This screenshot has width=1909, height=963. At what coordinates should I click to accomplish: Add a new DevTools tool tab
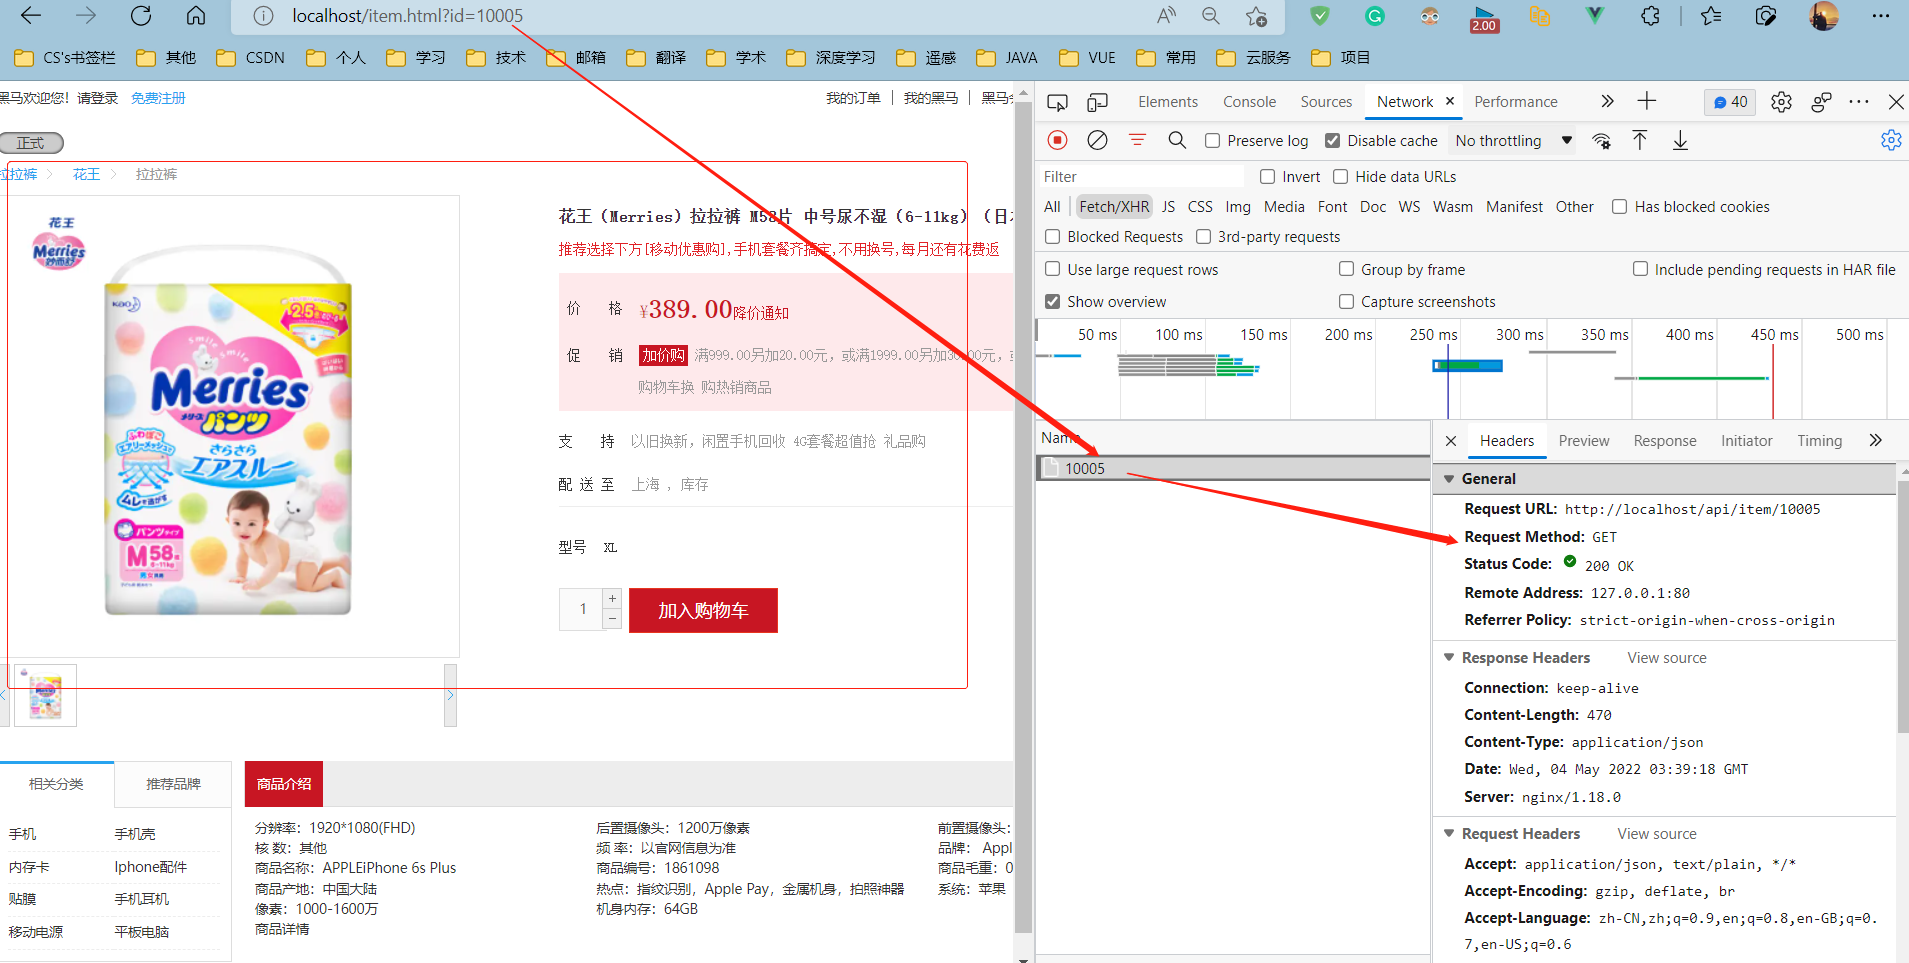[x=1647, y=101]
